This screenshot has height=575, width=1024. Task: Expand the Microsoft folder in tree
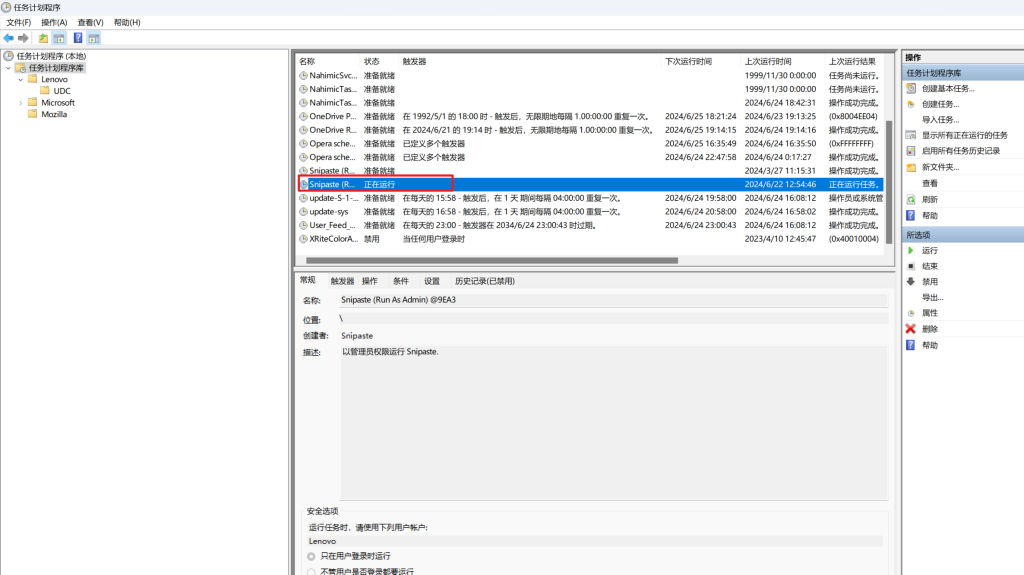tap(21, 103)
